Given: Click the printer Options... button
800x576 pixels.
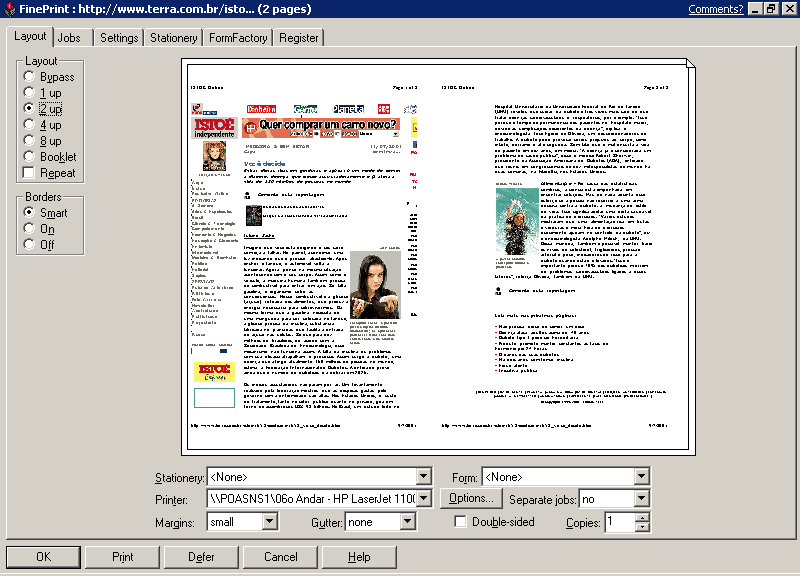Looking at the screenshot, I should [468, 498].
